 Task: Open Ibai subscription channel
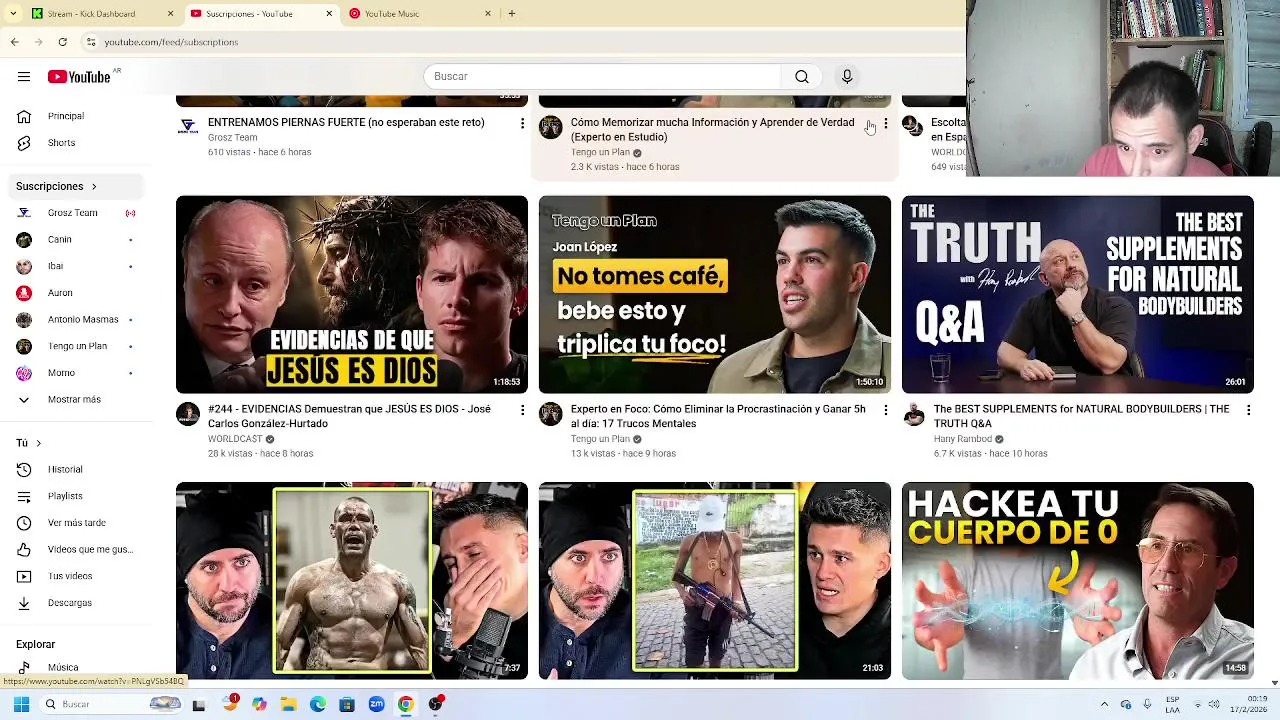[75, 266]
